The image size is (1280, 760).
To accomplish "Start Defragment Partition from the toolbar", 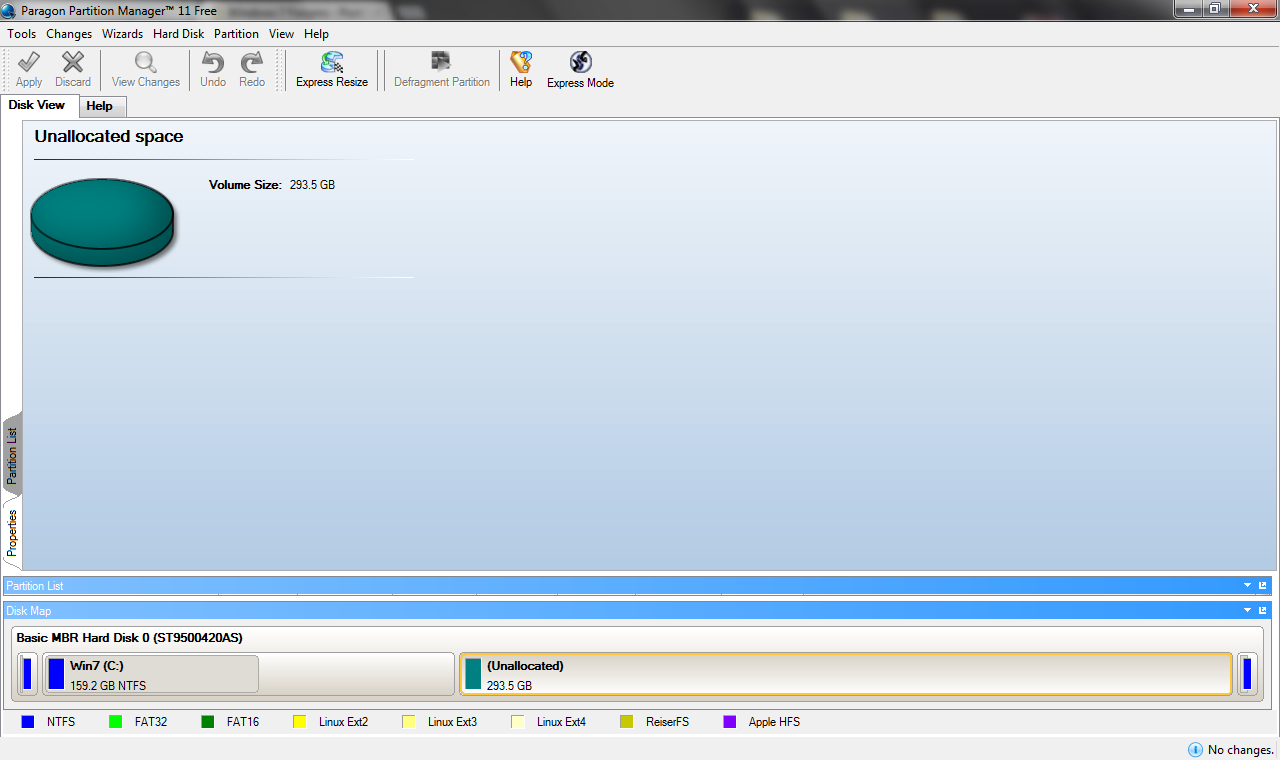I will click(x=442, y=70).
